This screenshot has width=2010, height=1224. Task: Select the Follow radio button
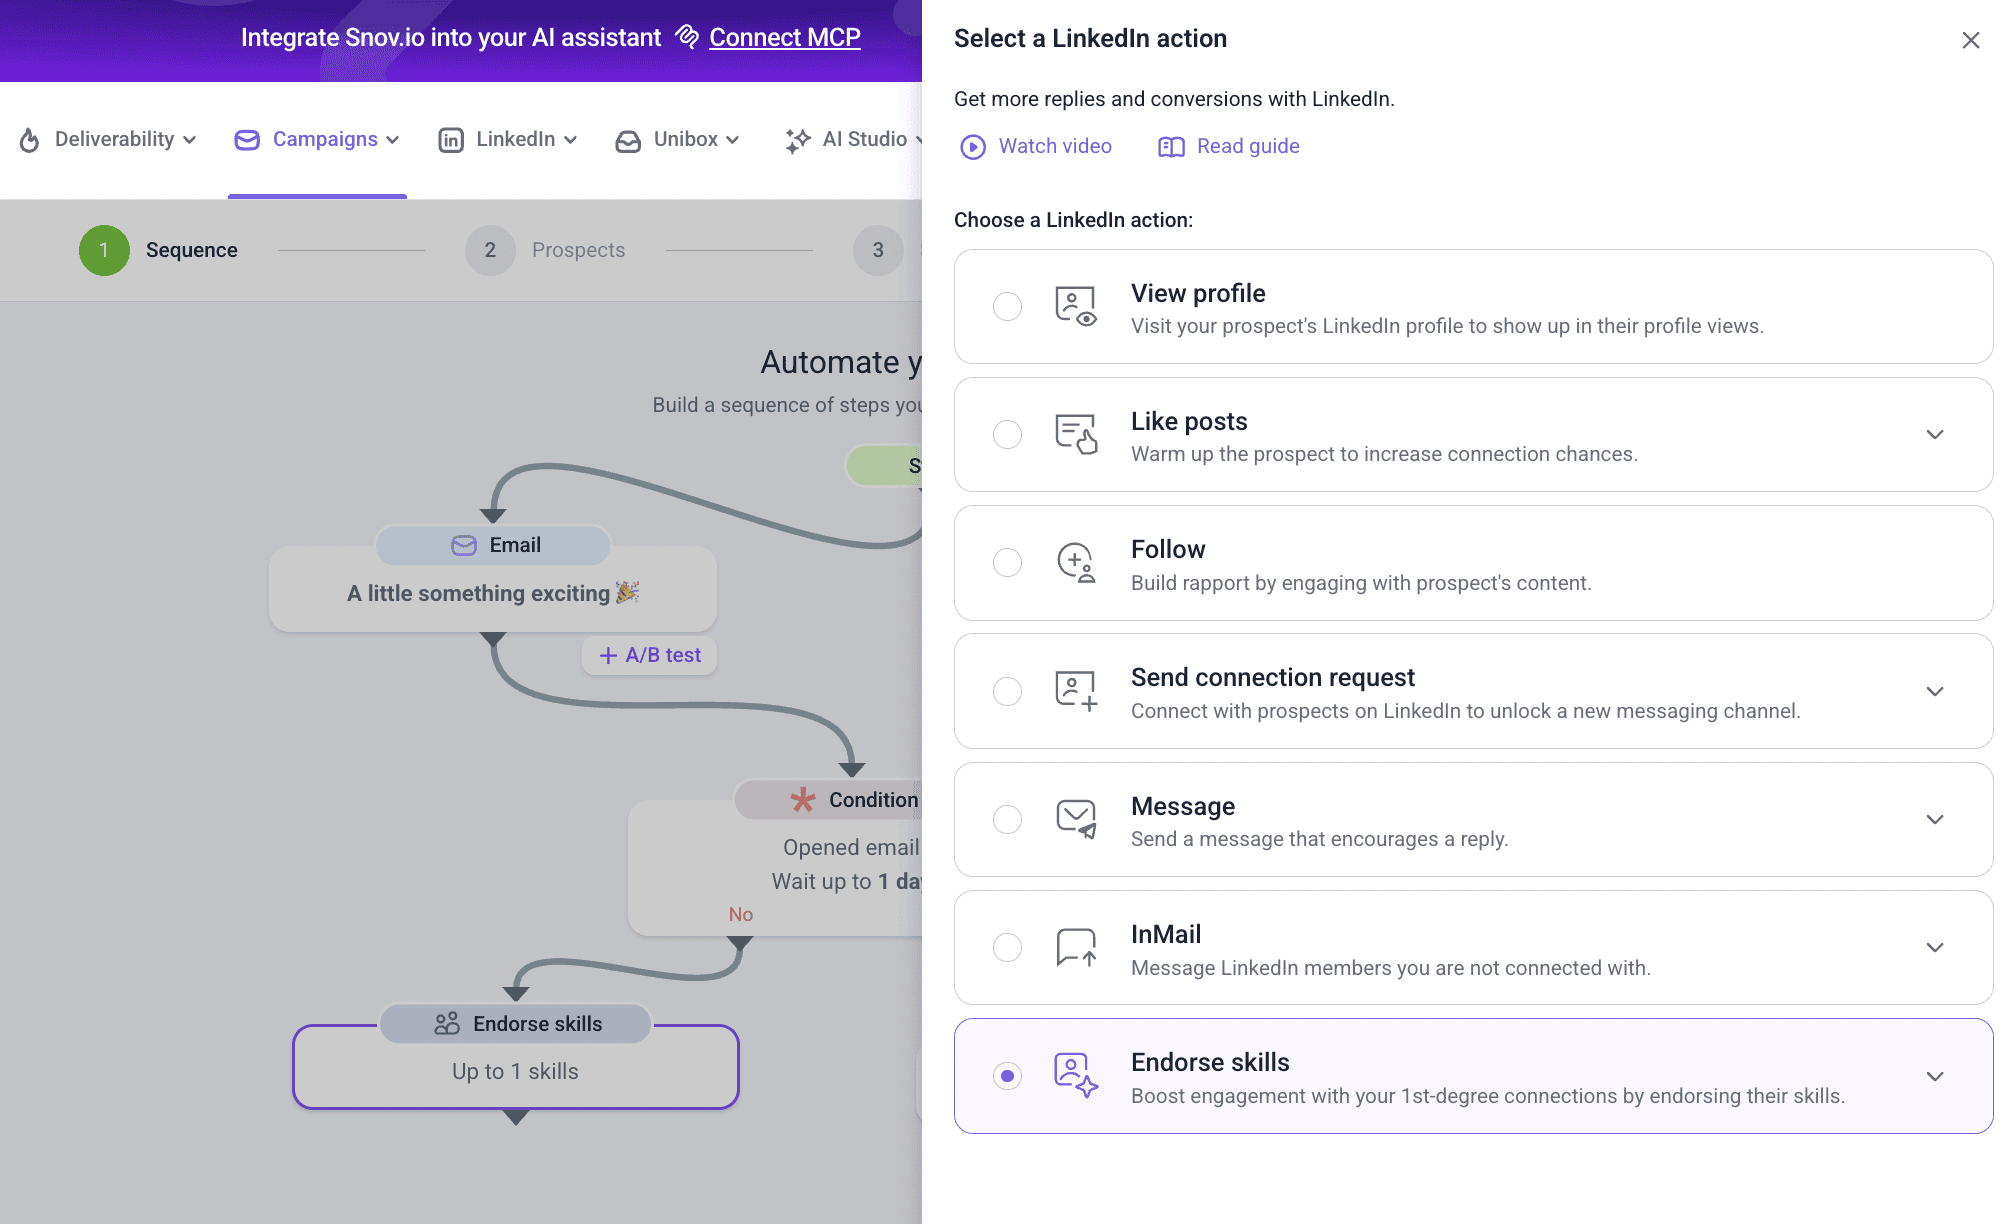click(1007, 562)
